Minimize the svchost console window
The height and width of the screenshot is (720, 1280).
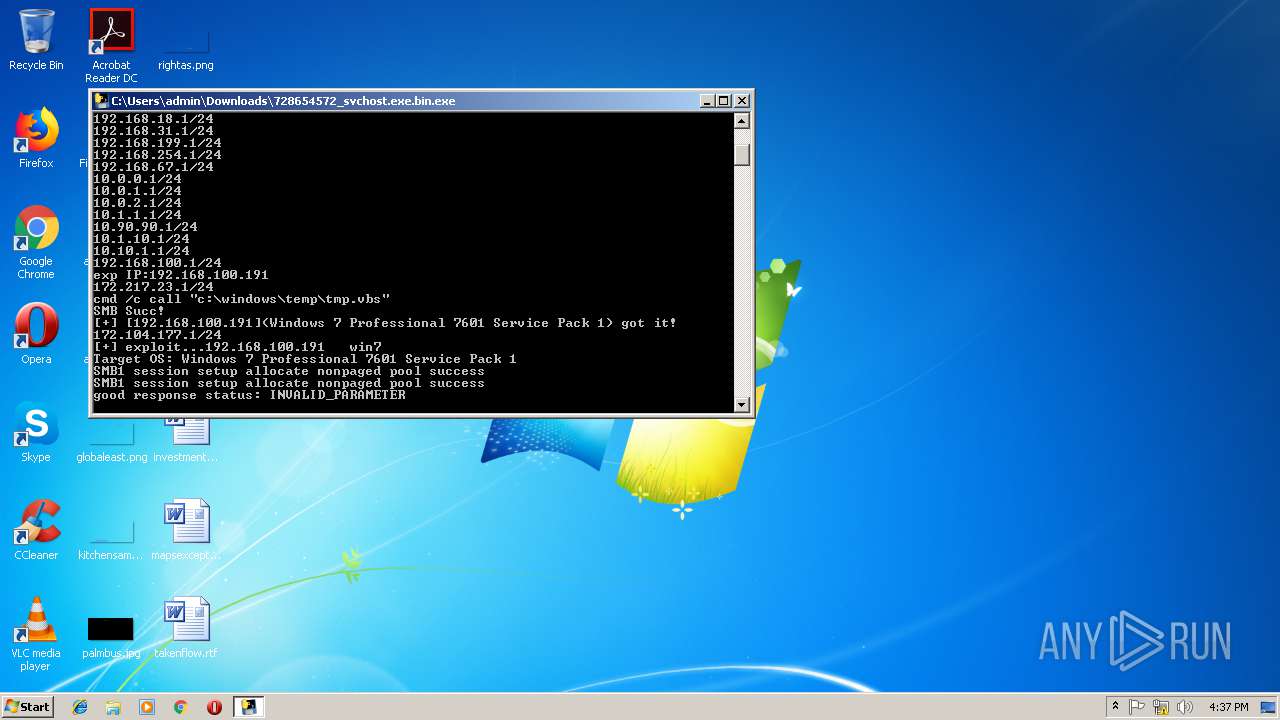(707, 101)
